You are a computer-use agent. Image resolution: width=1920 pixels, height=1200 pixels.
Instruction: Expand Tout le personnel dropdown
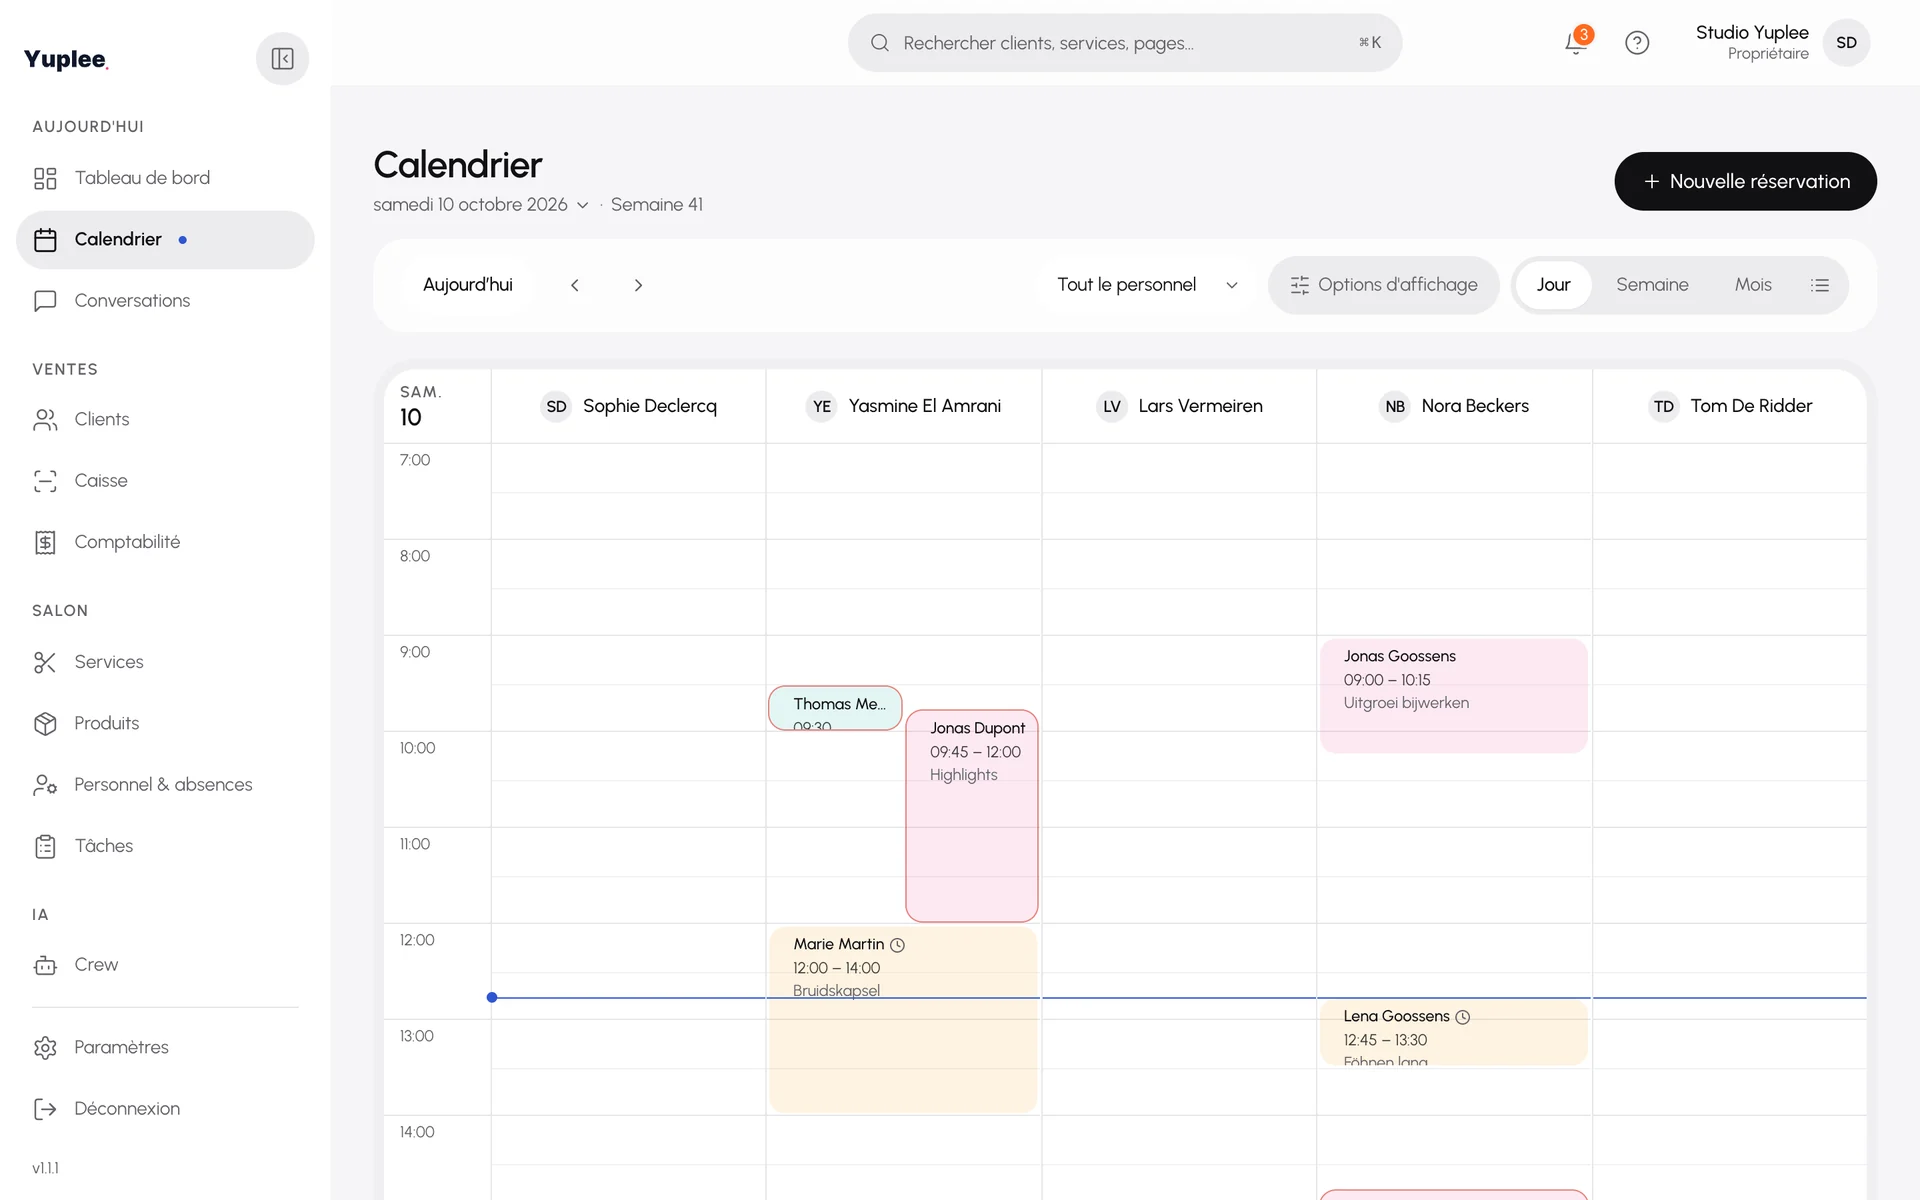click(x=1147, y=285)
